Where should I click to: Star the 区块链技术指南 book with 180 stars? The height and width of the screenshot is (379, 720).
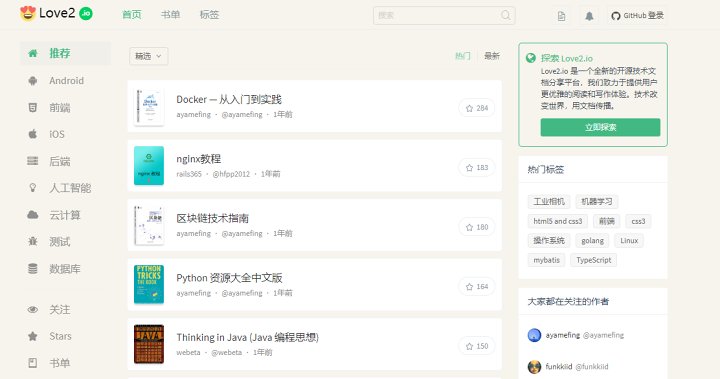pos(477,227)
